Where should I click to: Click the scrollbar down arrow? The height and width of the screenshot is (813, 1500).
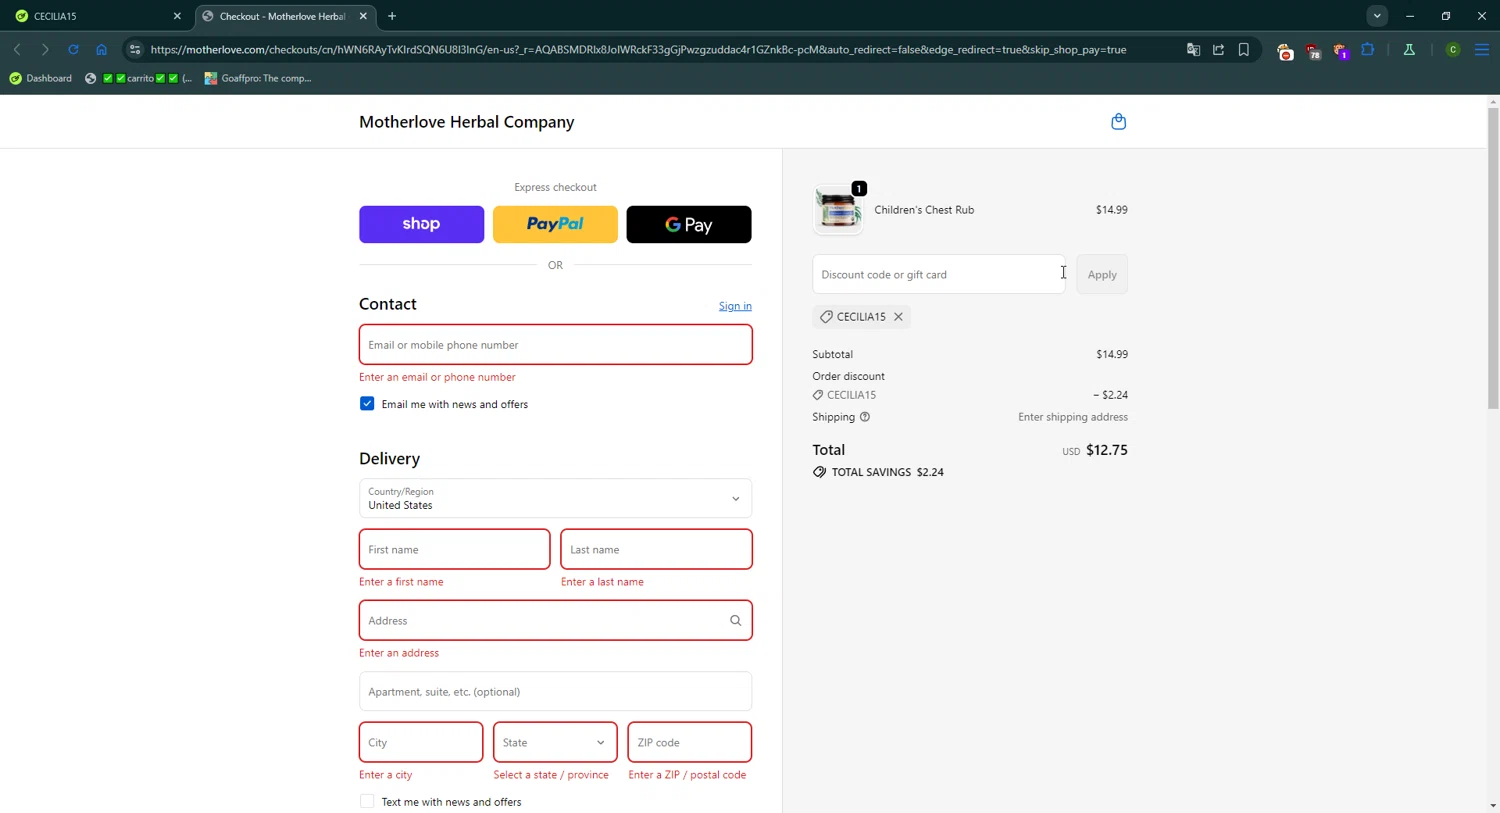point(1493,805)
